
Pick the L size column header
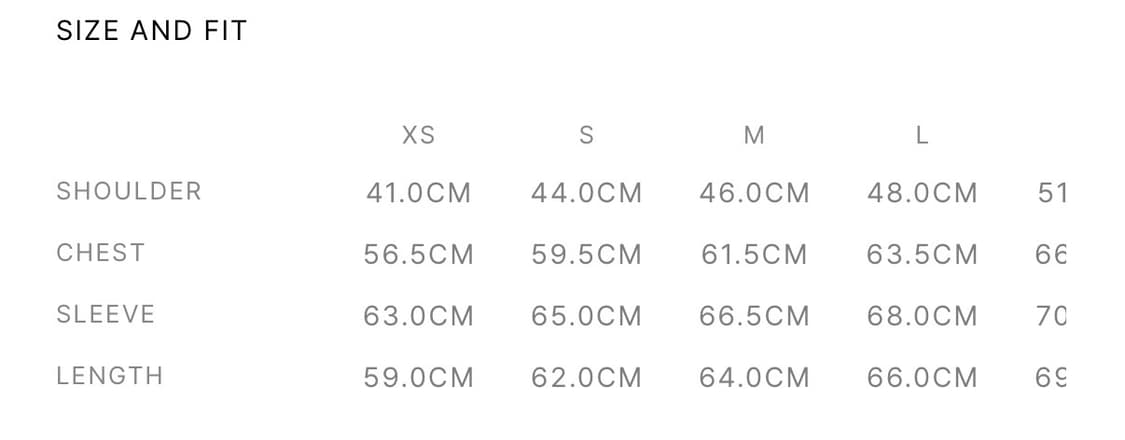922,135
